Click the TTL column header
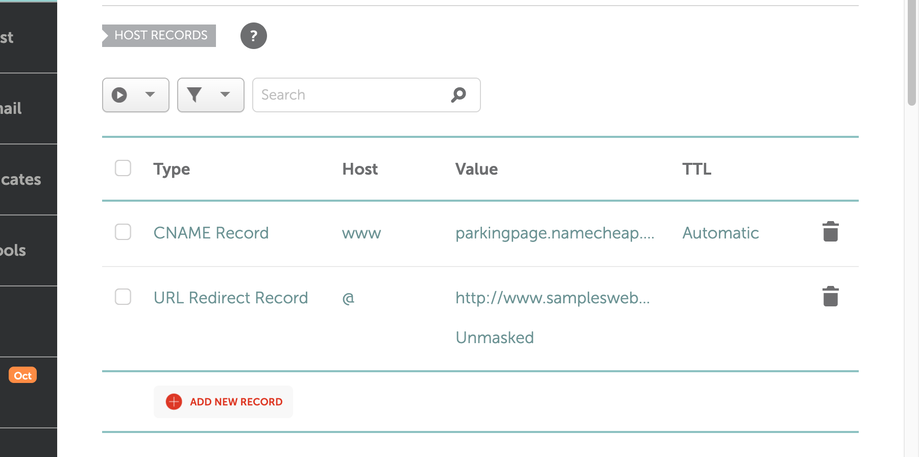 click(x=696, y=169)
